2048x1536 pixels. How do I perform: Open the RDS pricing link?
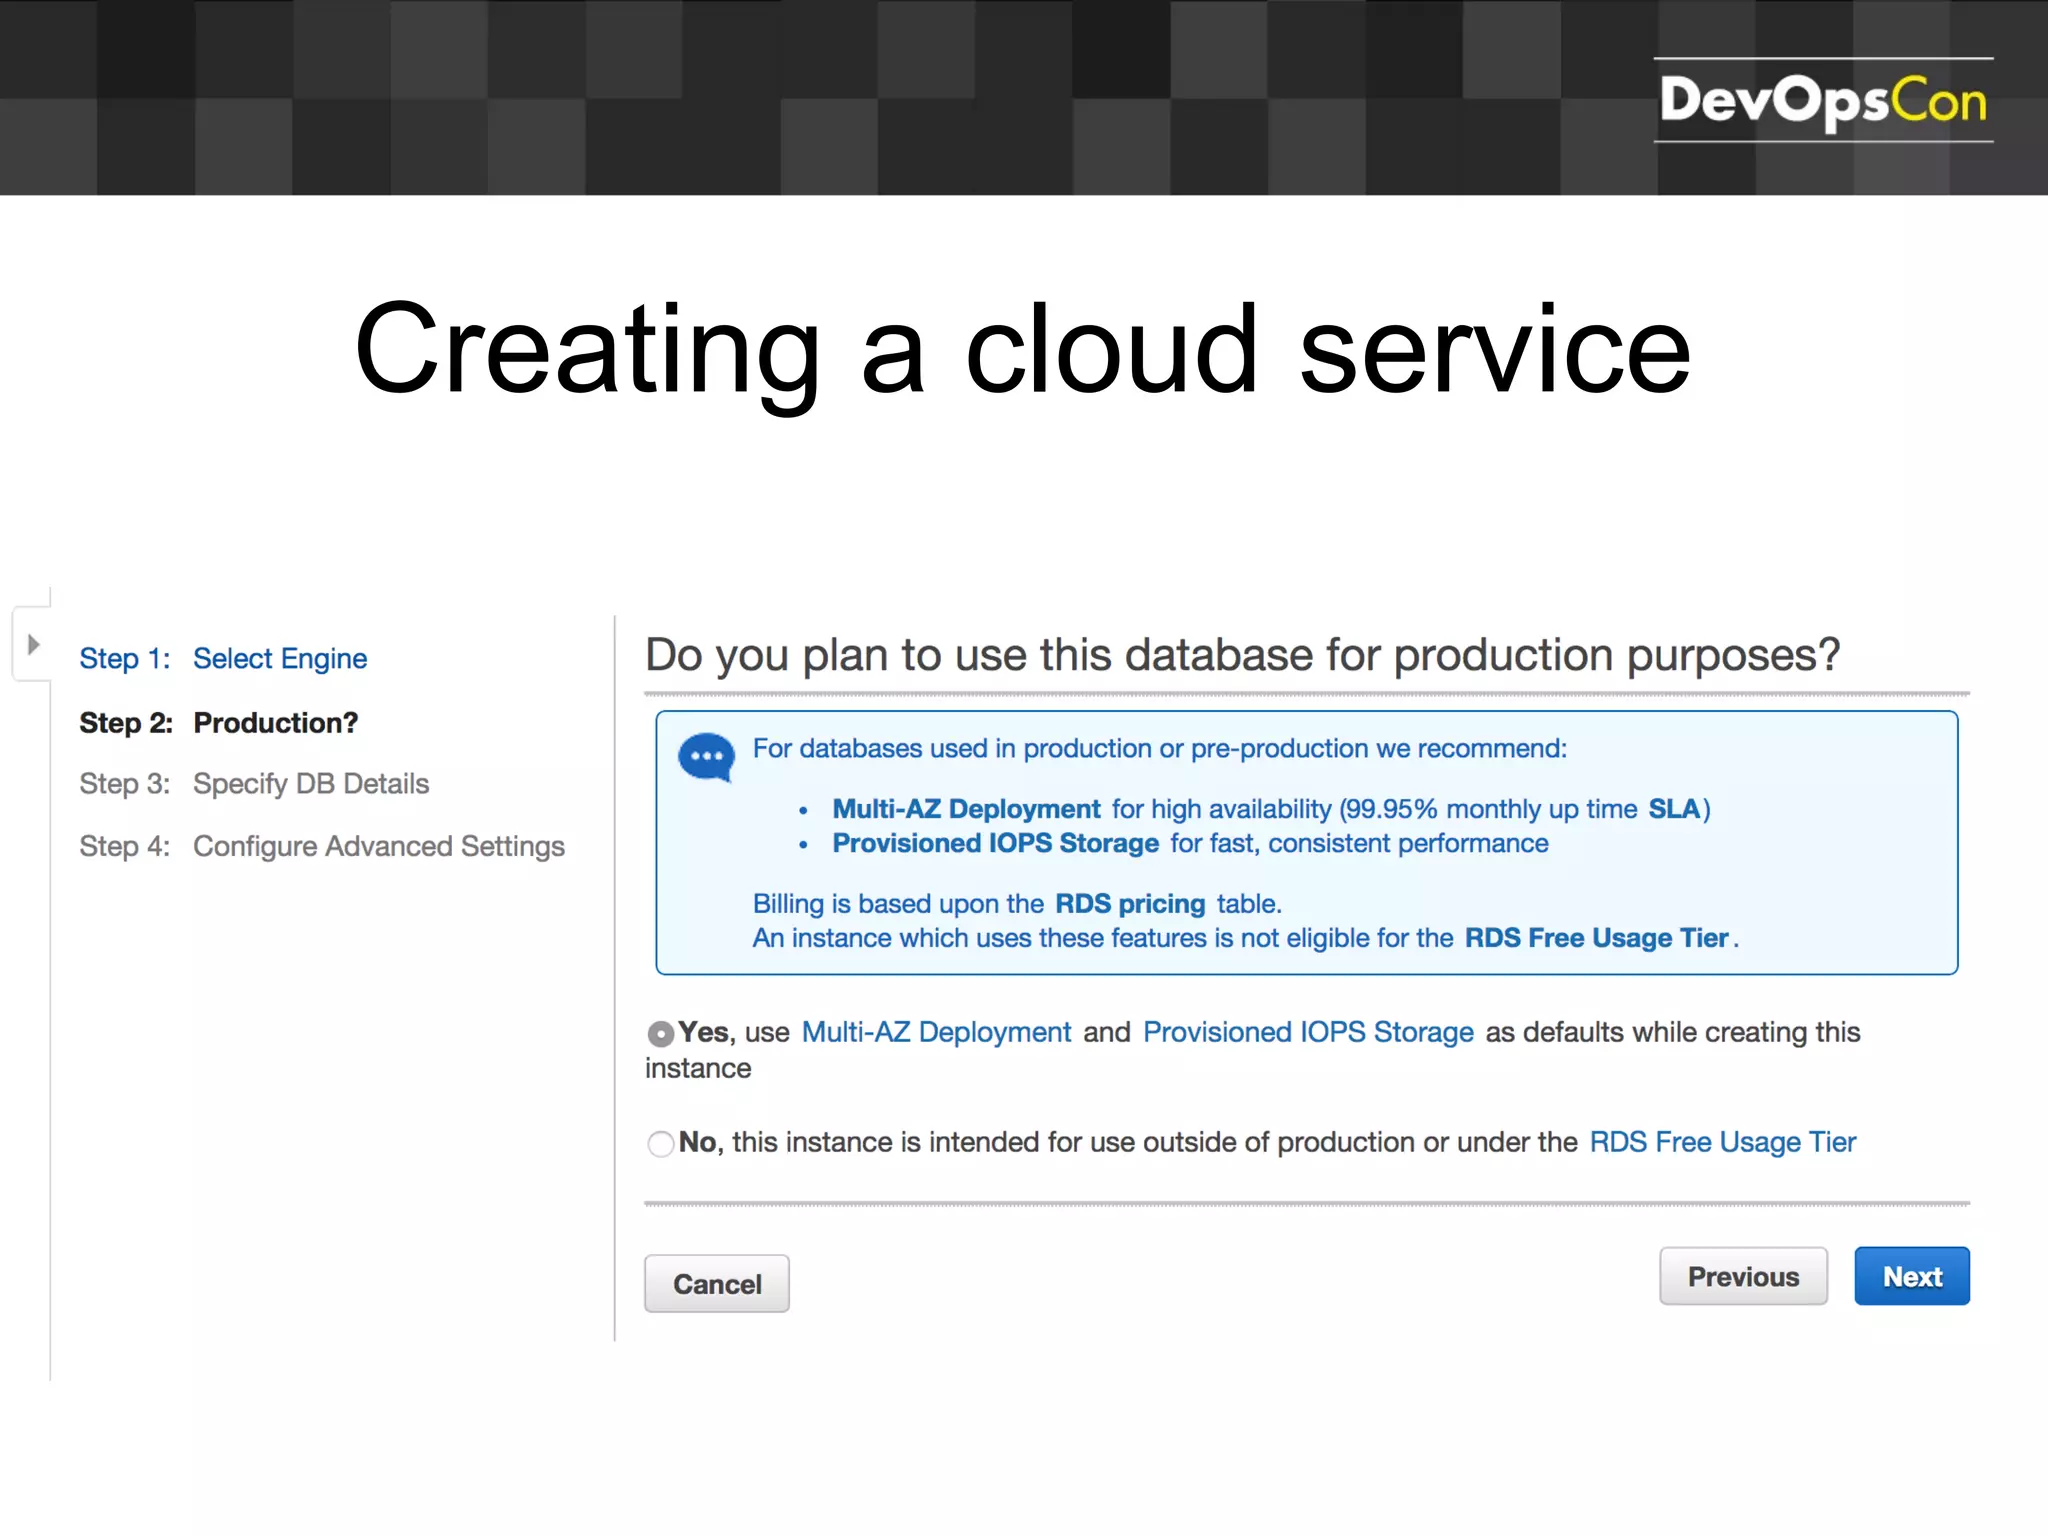pos(1130,903)
